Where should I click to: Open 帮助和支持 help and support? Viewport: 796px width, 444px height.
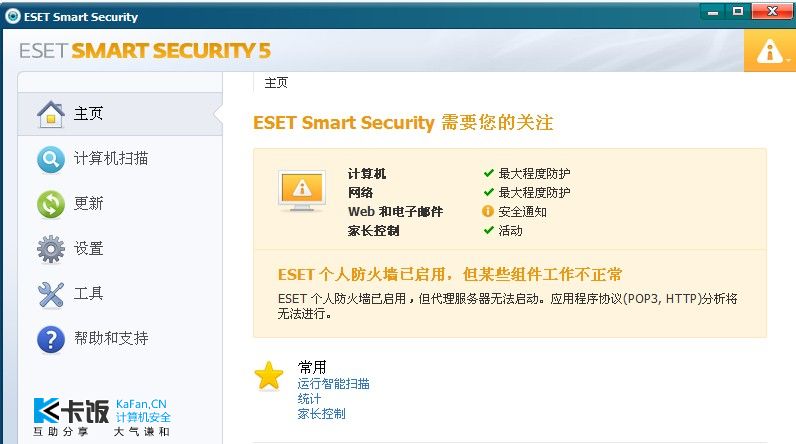111,339
